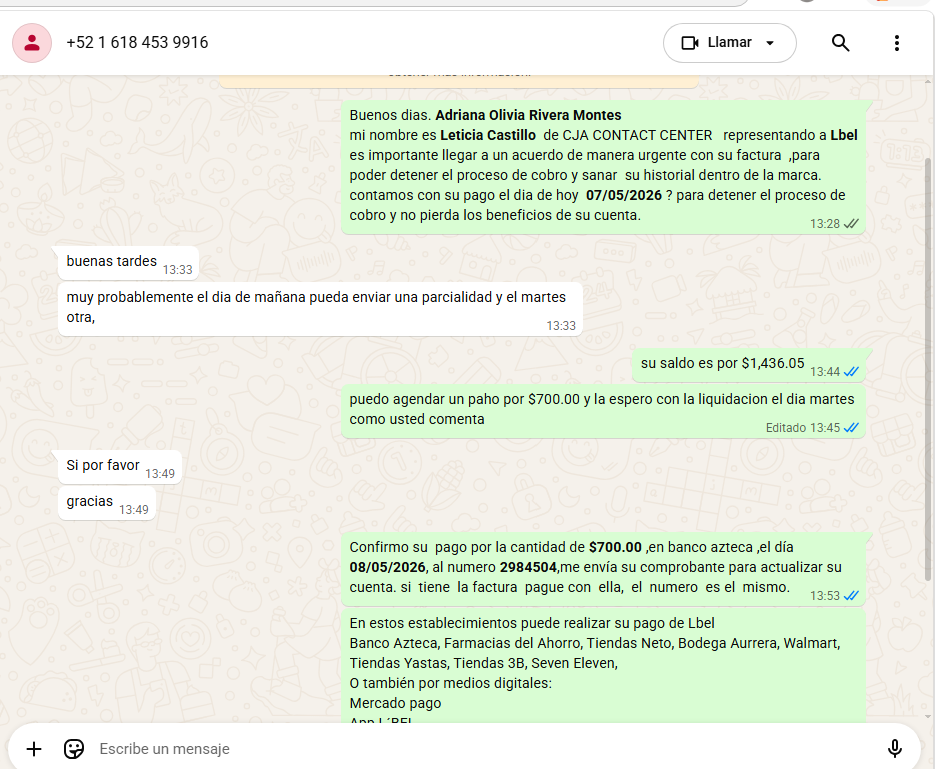Click the bold date 08/05/2026

point(387,567)
